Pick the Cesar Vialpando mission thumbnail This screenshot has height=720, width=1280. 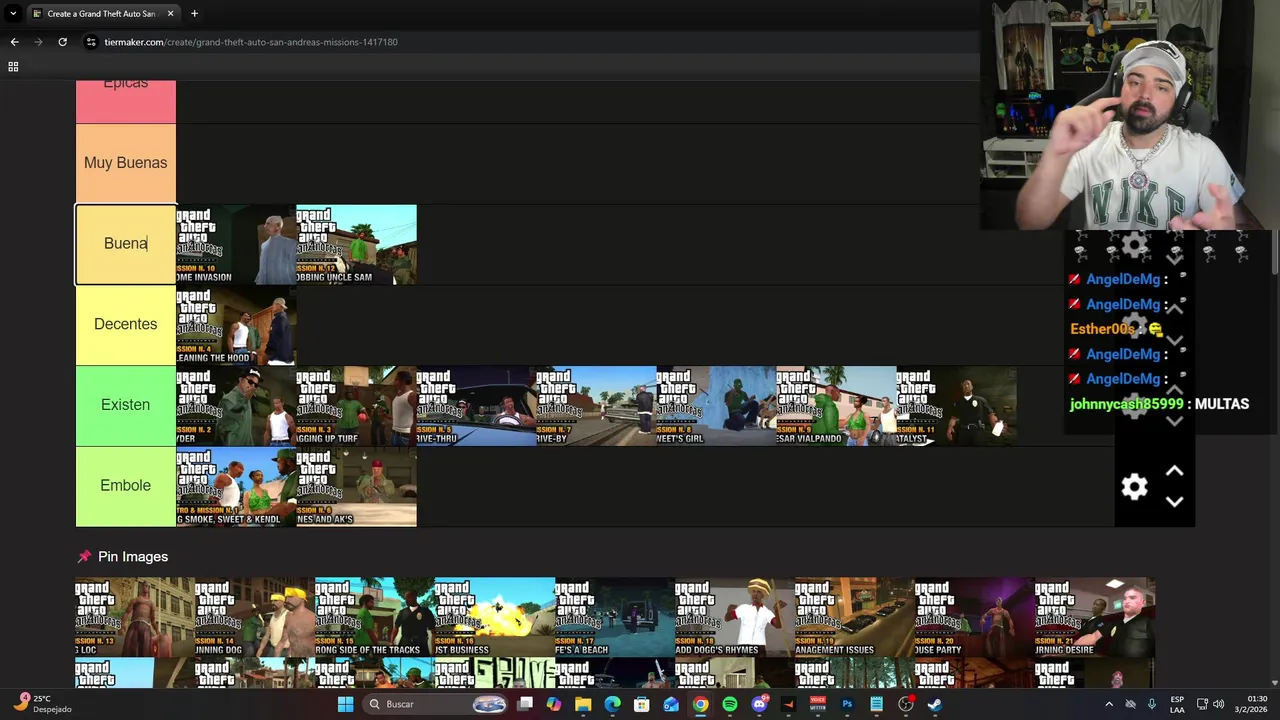click(836, 405)
